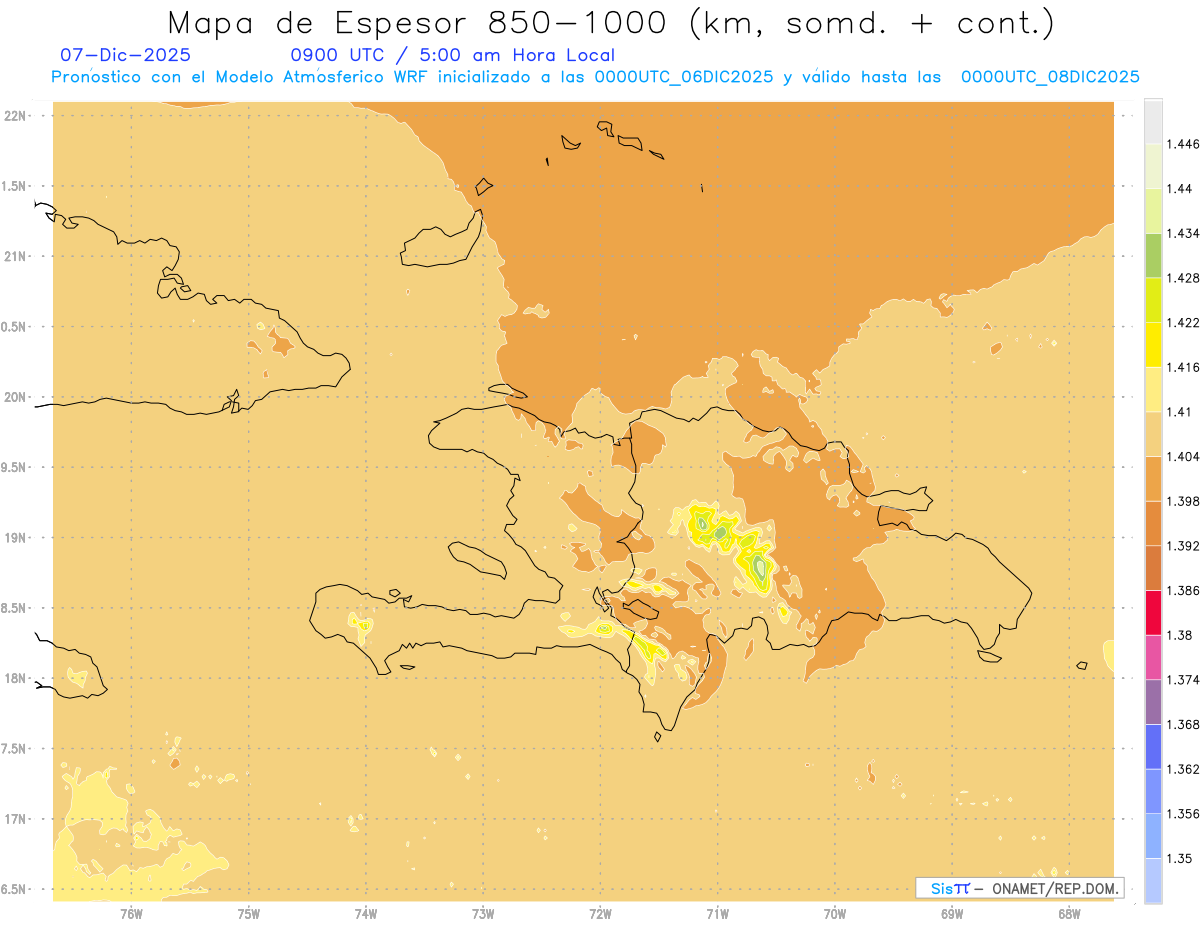Click the legend value 1.44
Screen dimensions: 1200x927
click(1181, 189)
